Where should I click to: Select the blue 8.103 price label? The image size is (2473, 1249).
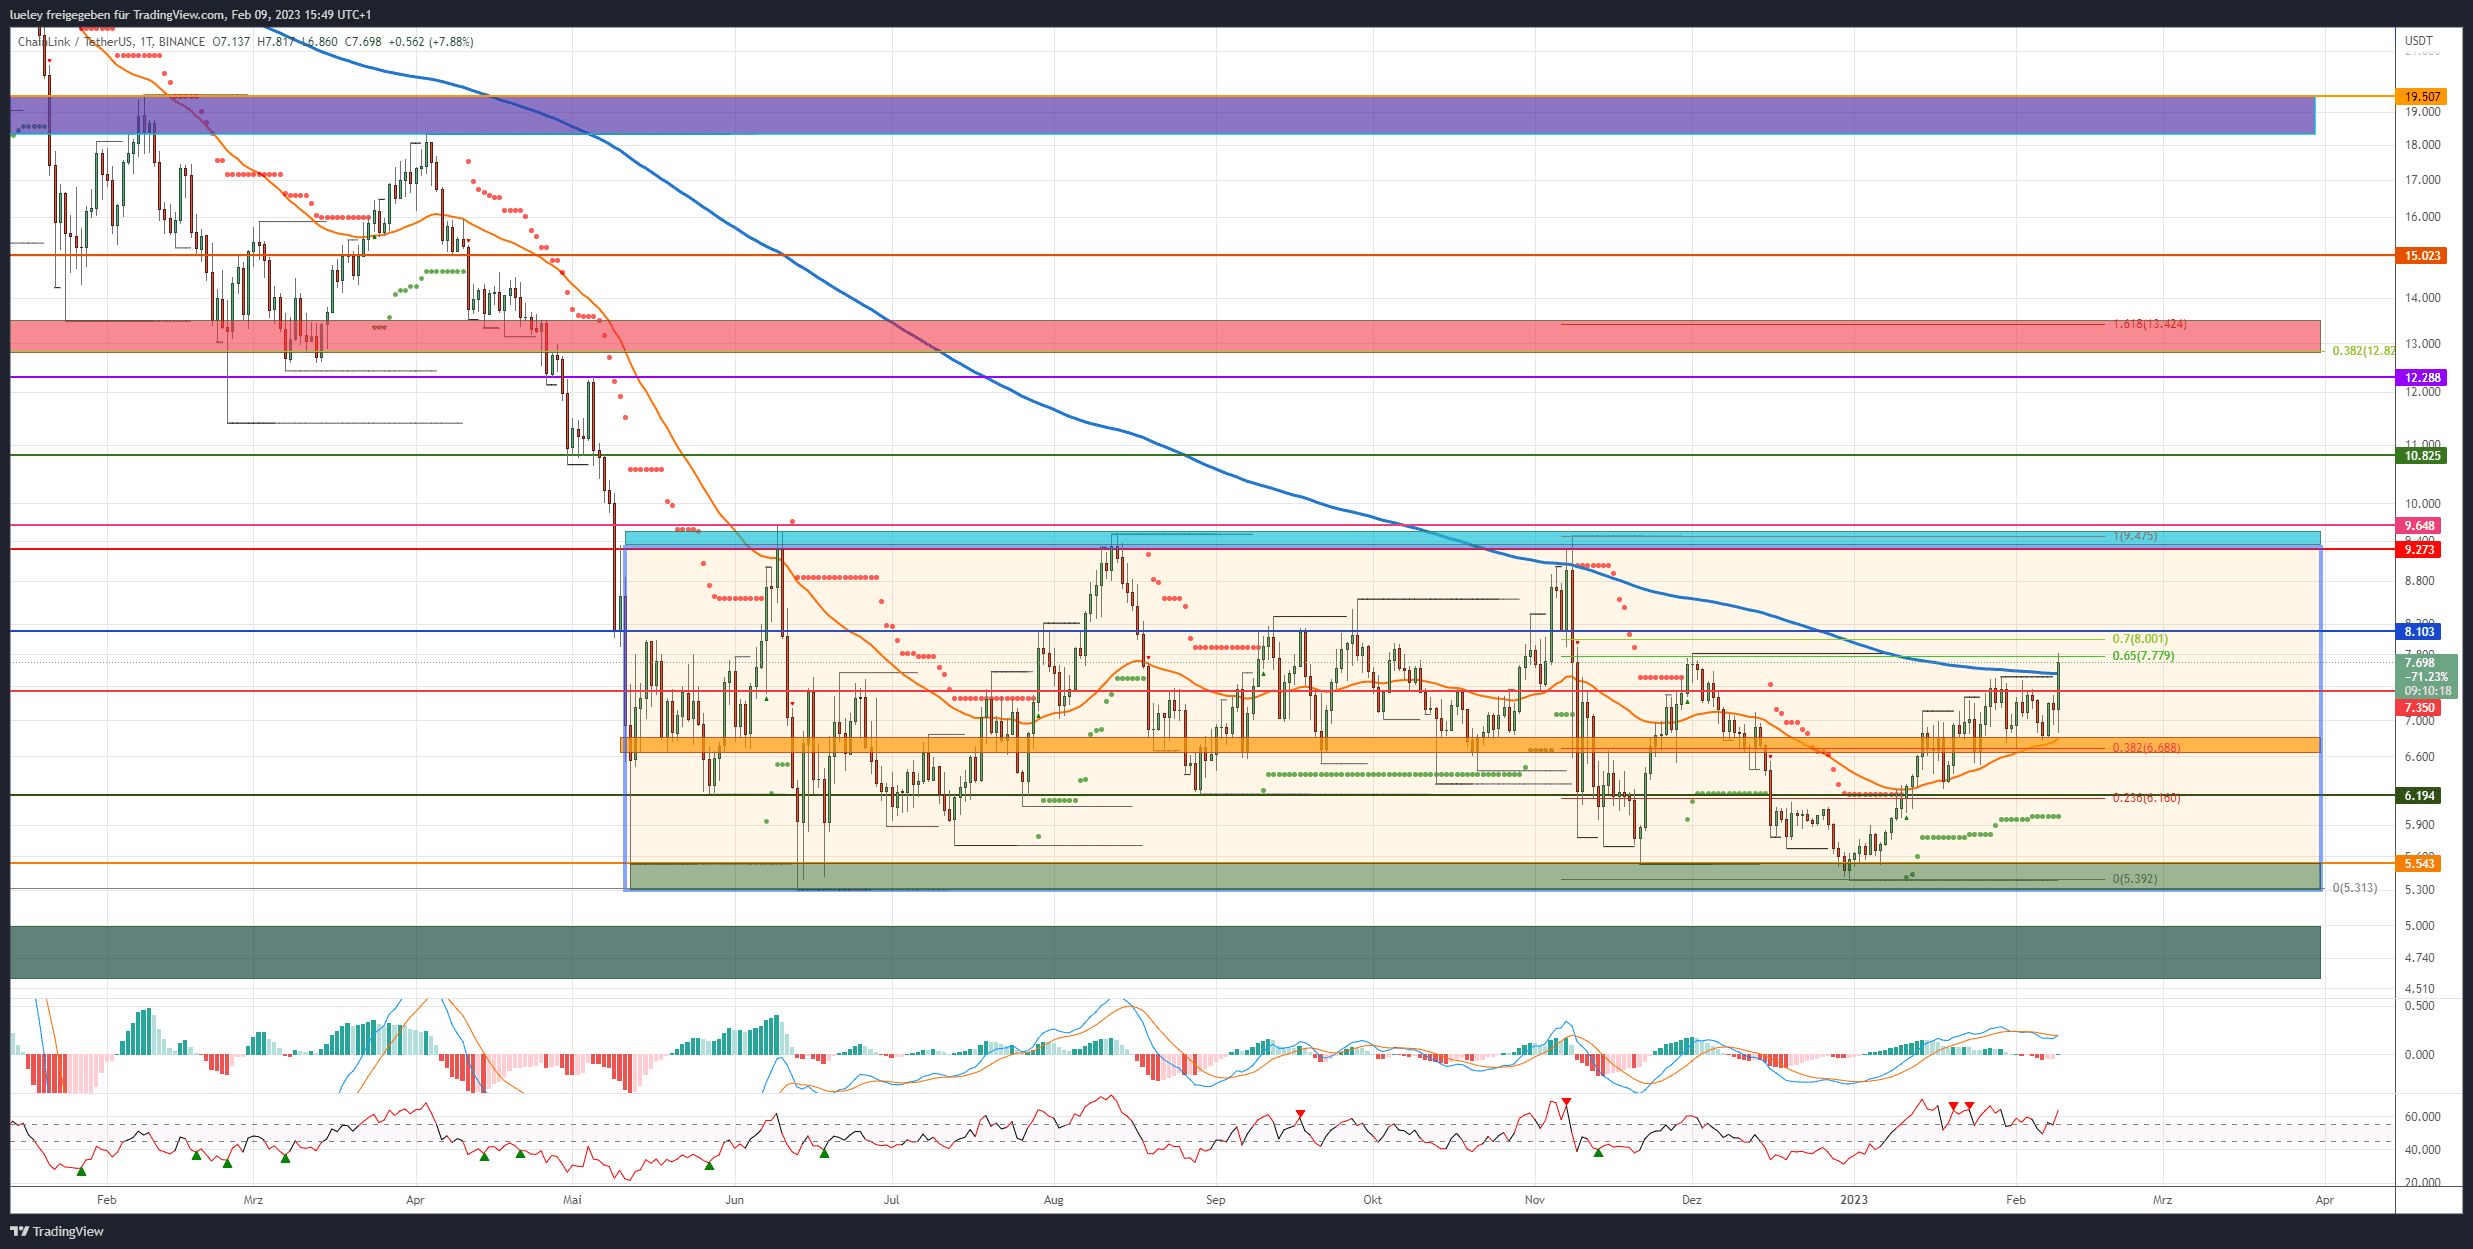tap(2420, 632)
